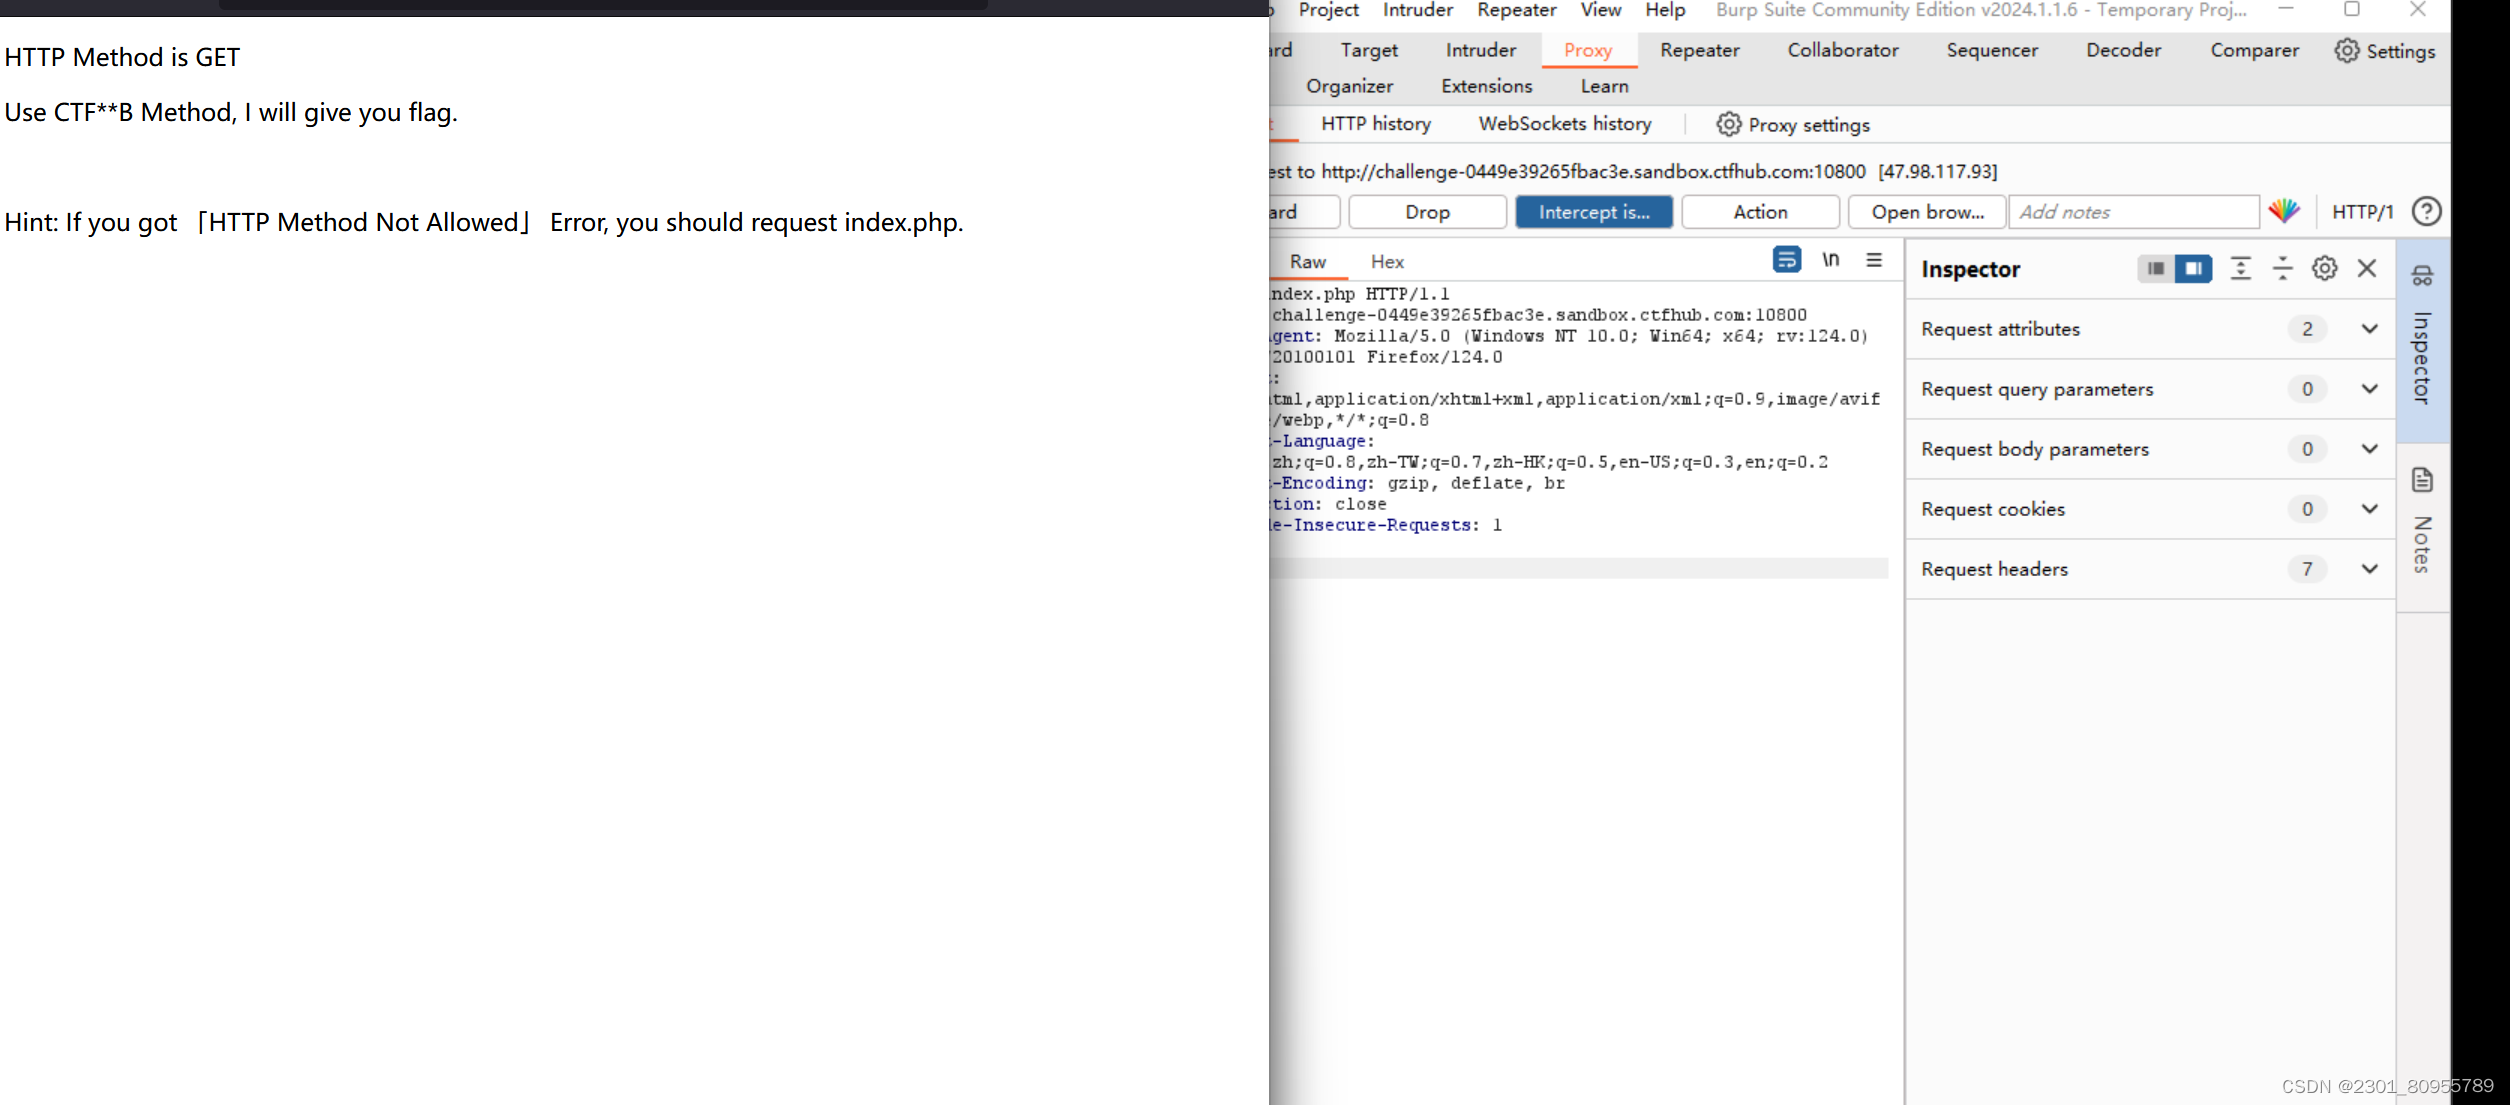Toggle message line wrap icon
The image size is (2510, 1105).
tap(1786, 260)
